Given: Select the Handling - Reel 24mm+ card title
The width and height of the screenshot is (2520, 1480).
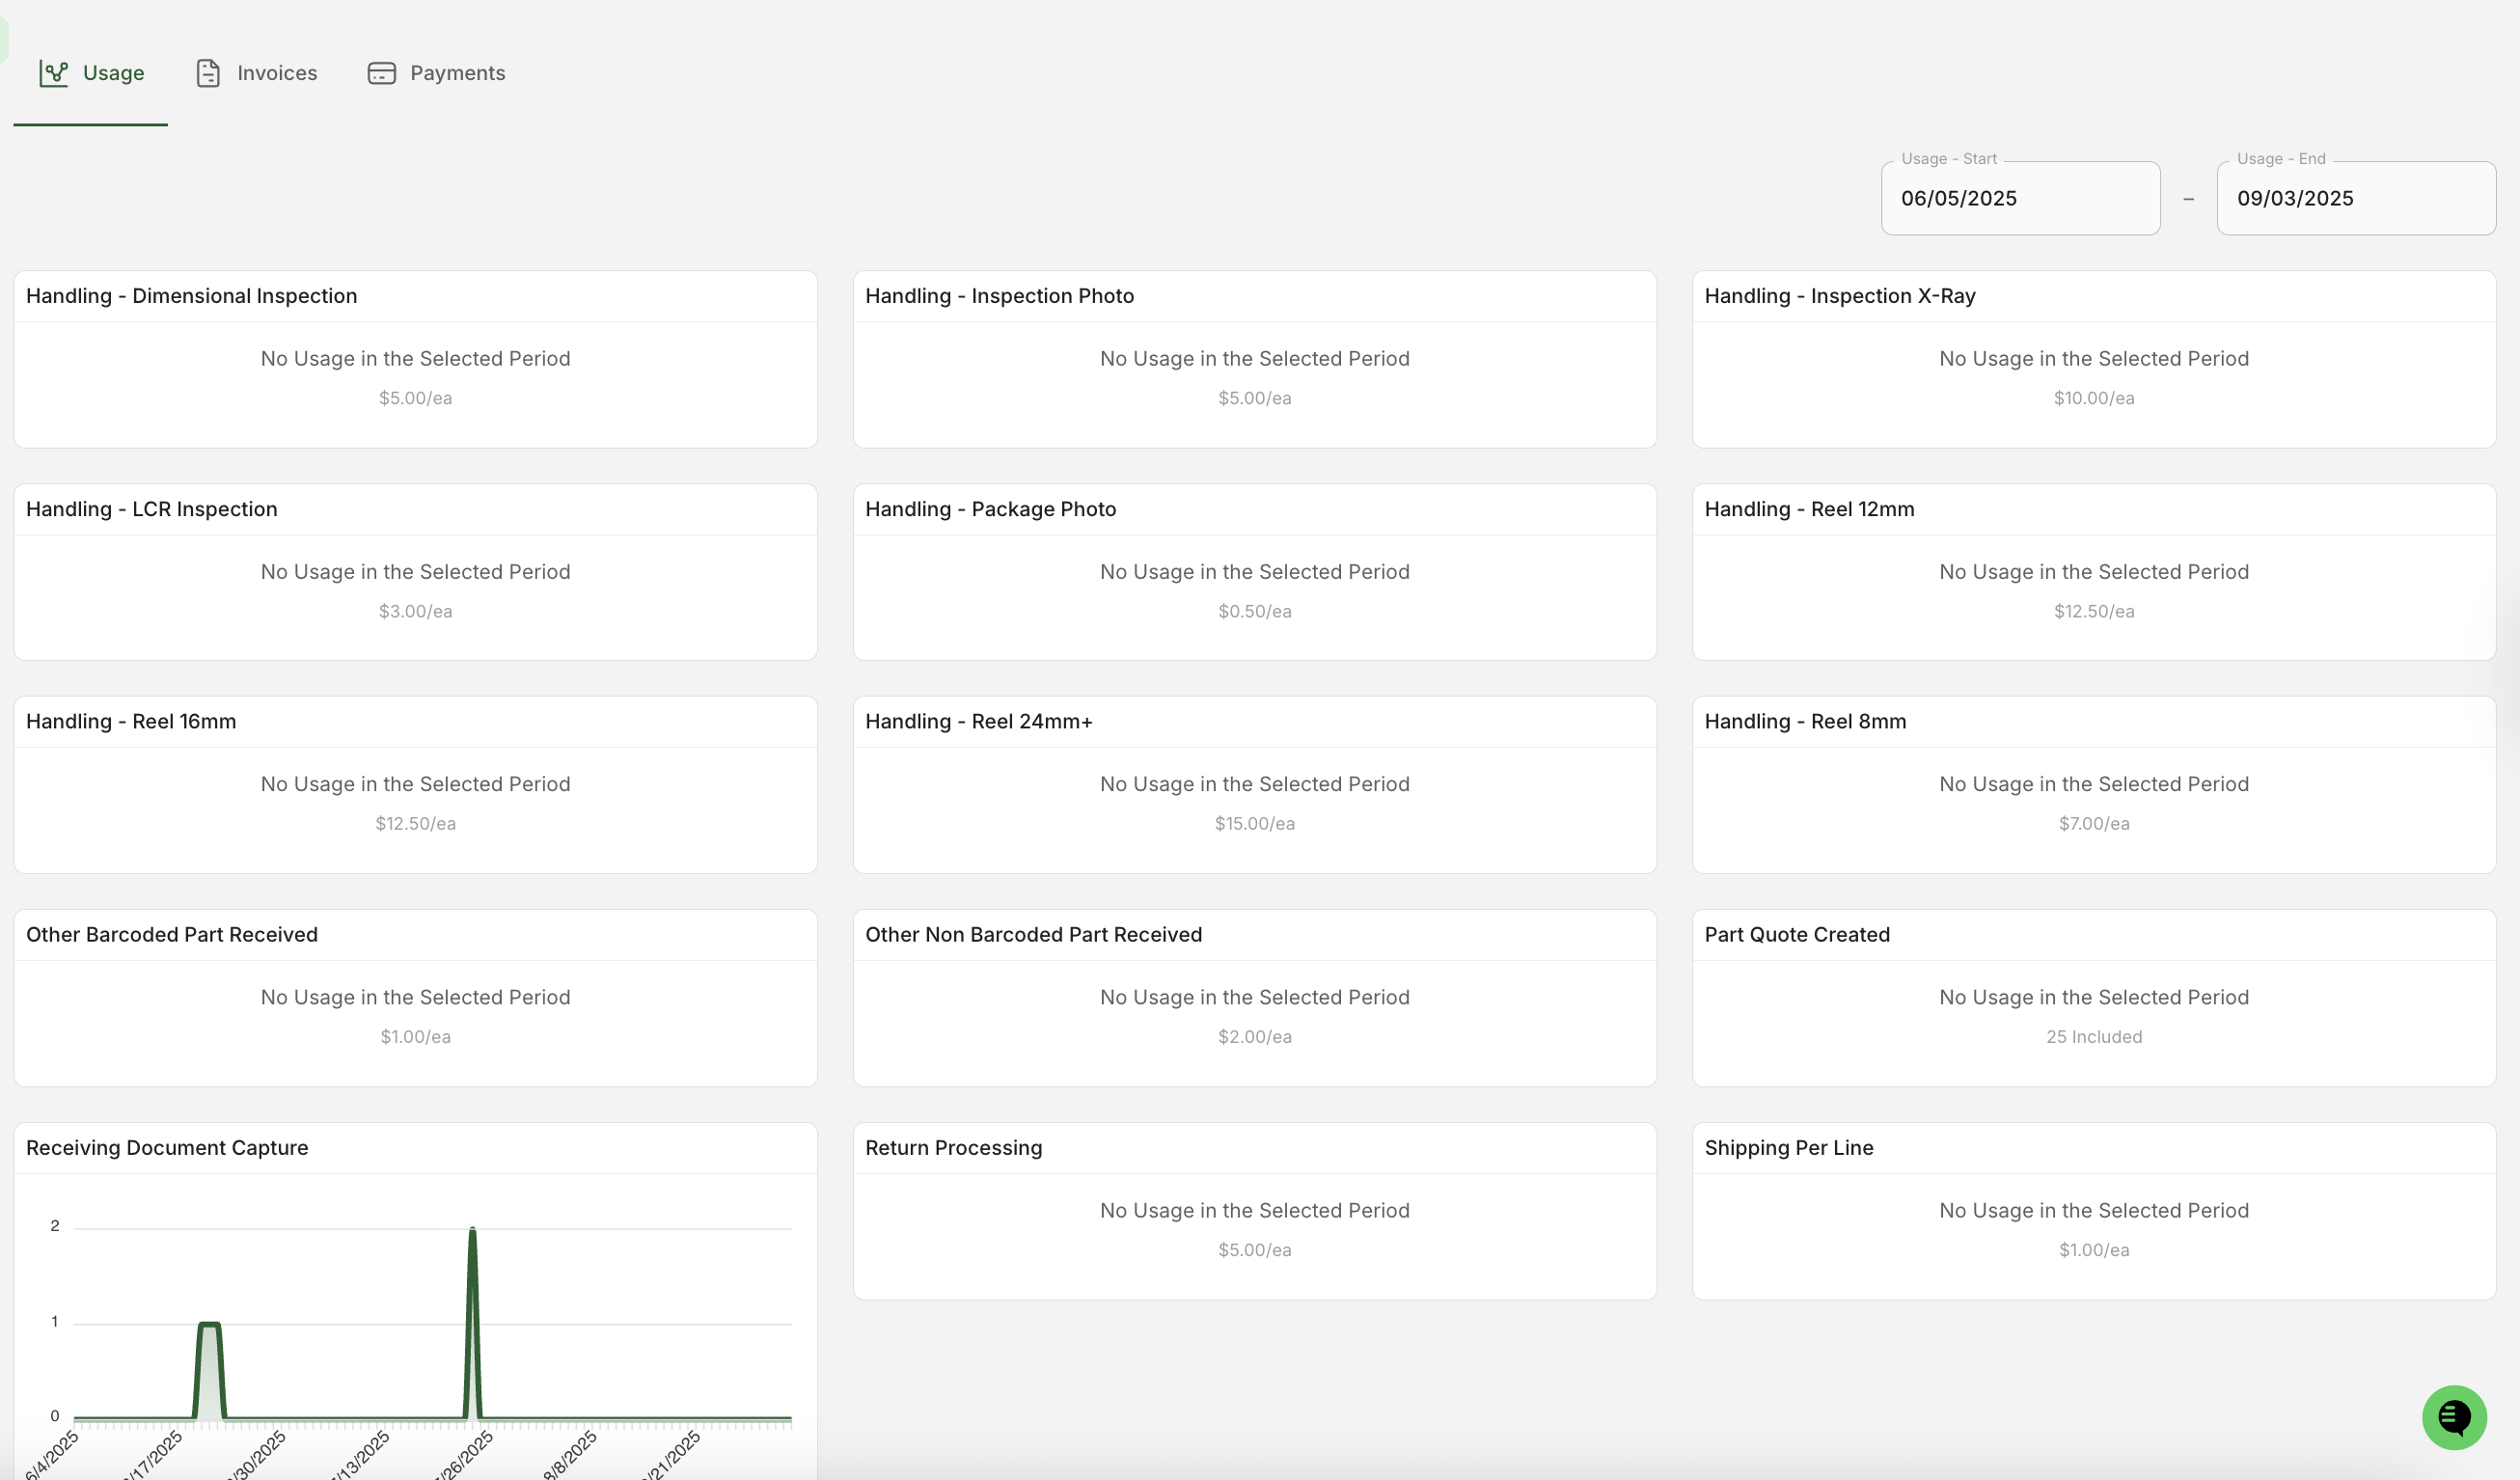Looking at the screenshot, I should click(978, 721).
